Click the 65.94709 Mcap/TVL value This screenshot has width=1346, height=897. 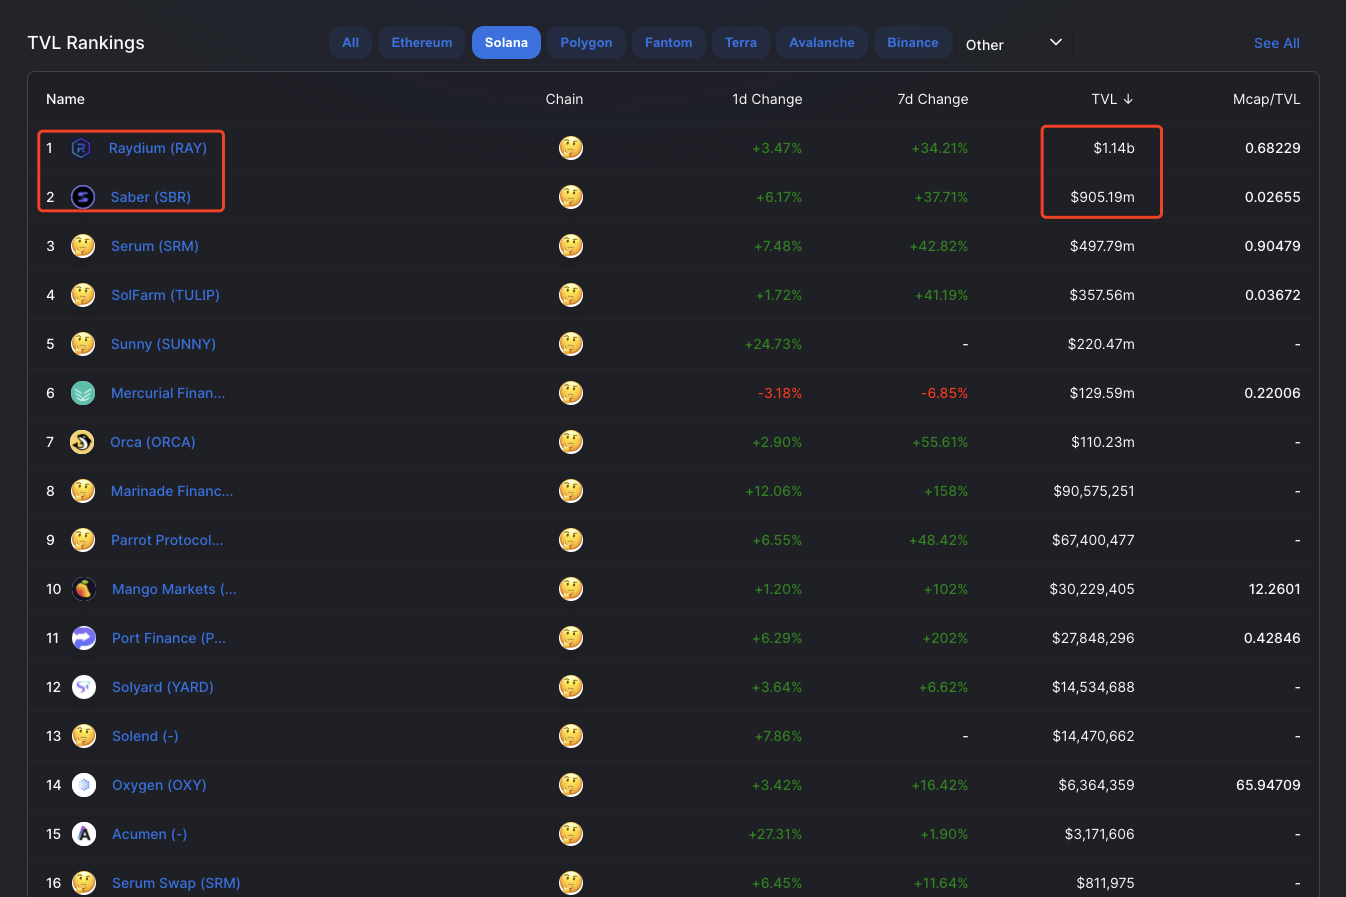[x=1268, y=785]
